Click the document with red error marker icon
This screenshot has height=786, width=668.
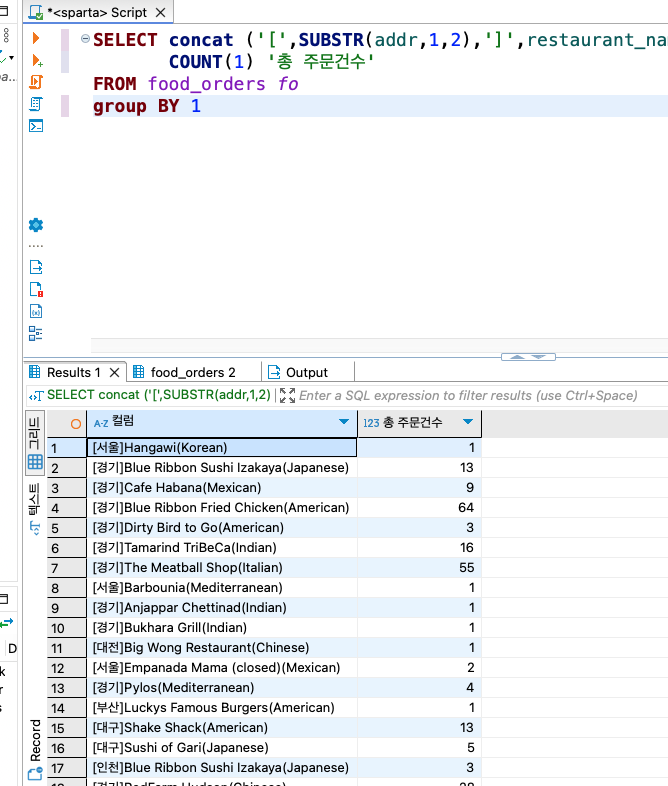pyautogui.click(x=36, y=289)
